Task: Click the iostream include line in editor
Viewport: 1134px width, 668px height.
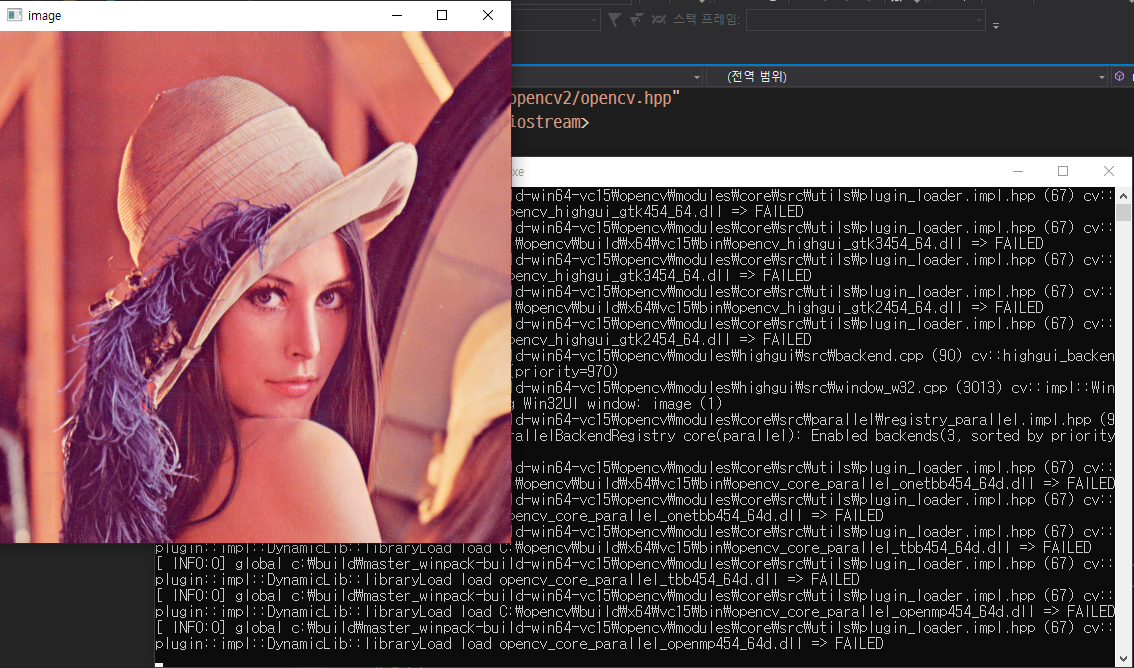Action: (550, 122)
